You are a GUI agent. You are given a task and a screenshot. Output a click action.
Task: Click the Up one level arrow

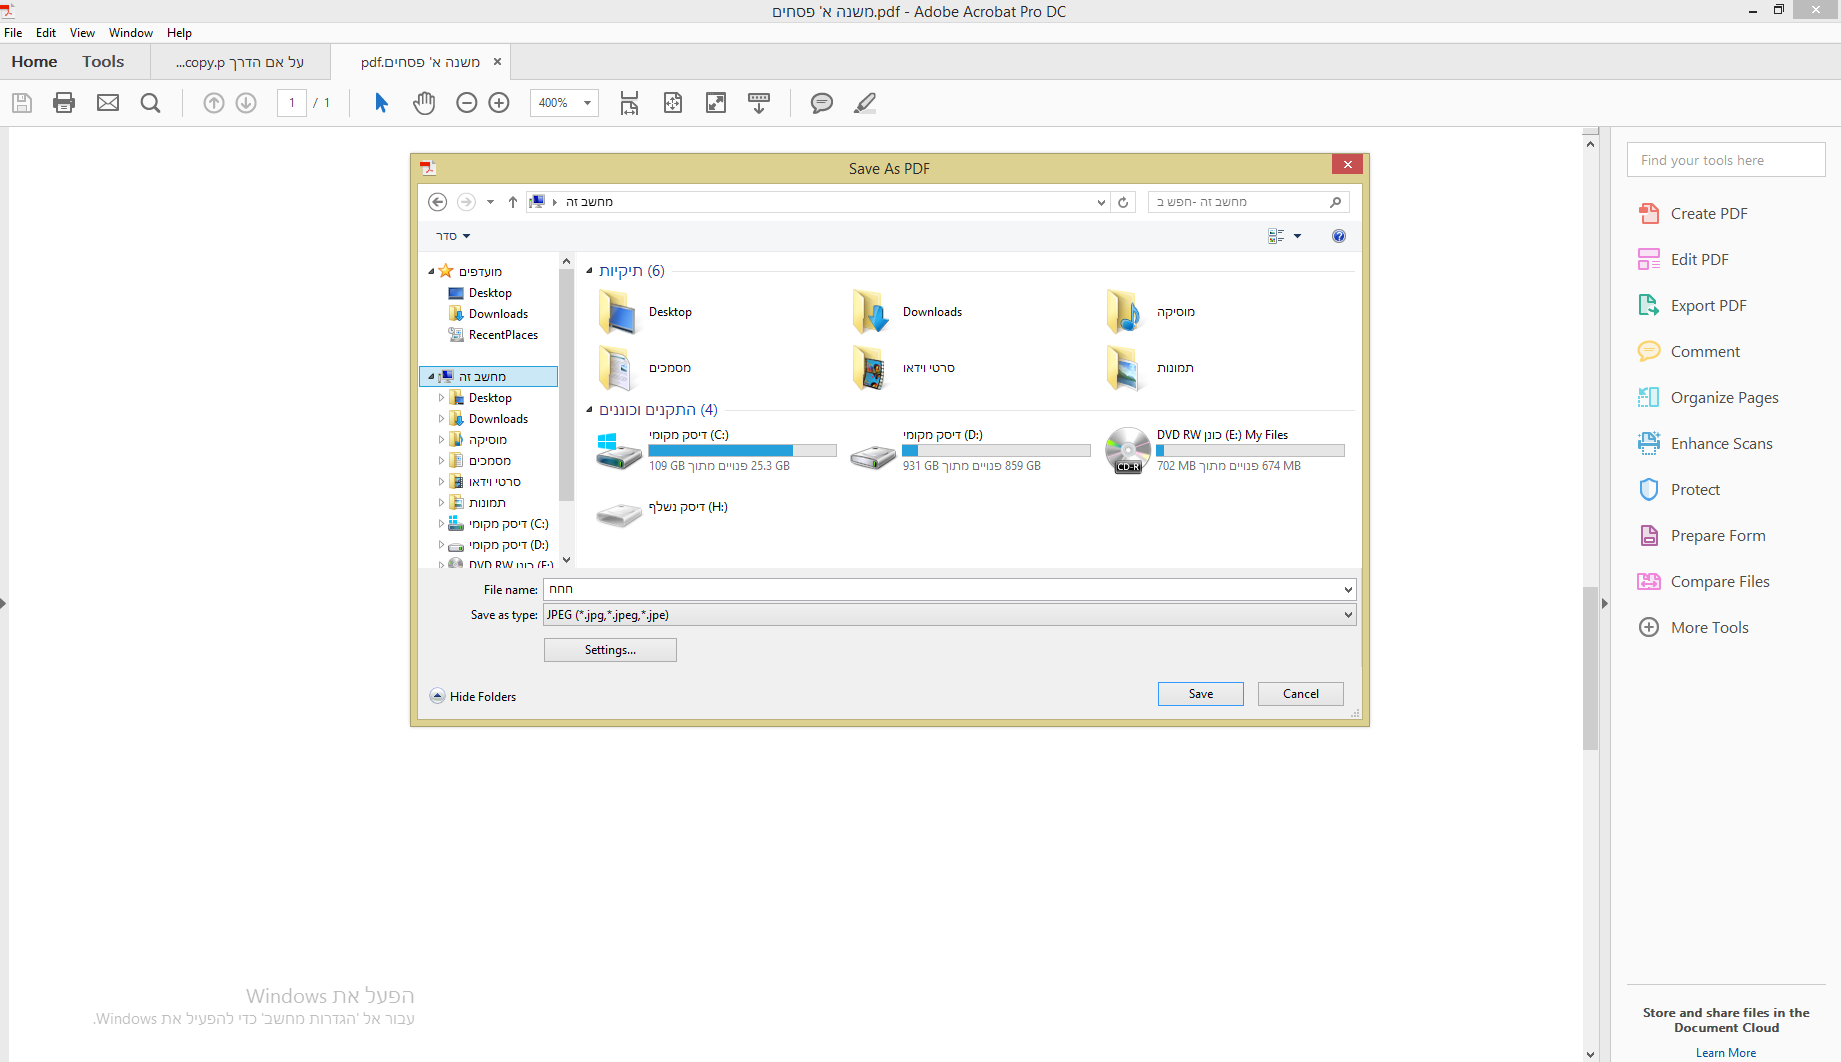pos(513,202)
